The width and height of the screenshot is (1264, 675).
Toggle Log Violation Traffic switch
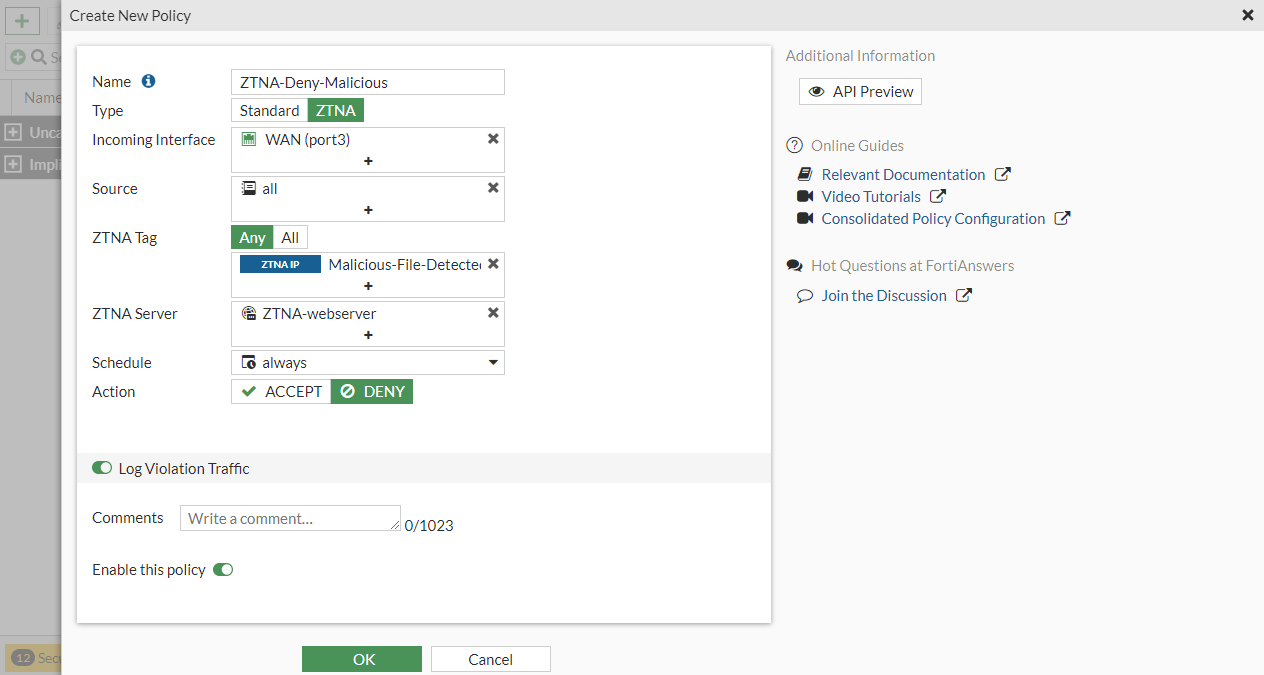(102, 468)
